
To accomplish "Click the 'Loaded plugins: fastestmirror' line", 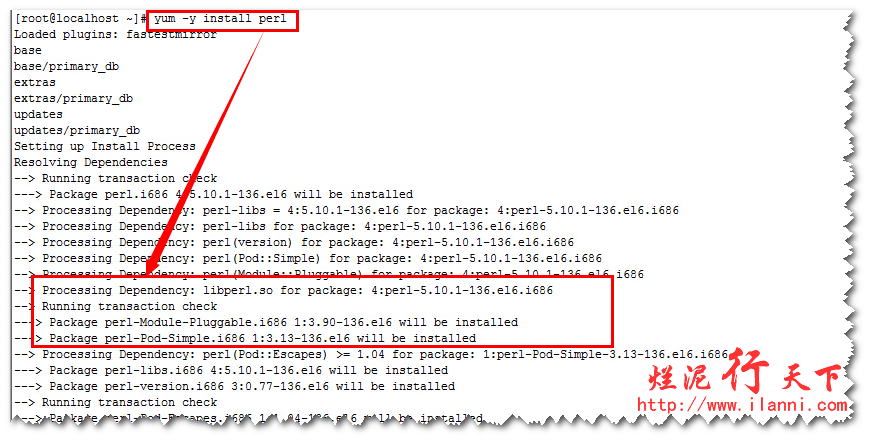I will coord(115,34).
